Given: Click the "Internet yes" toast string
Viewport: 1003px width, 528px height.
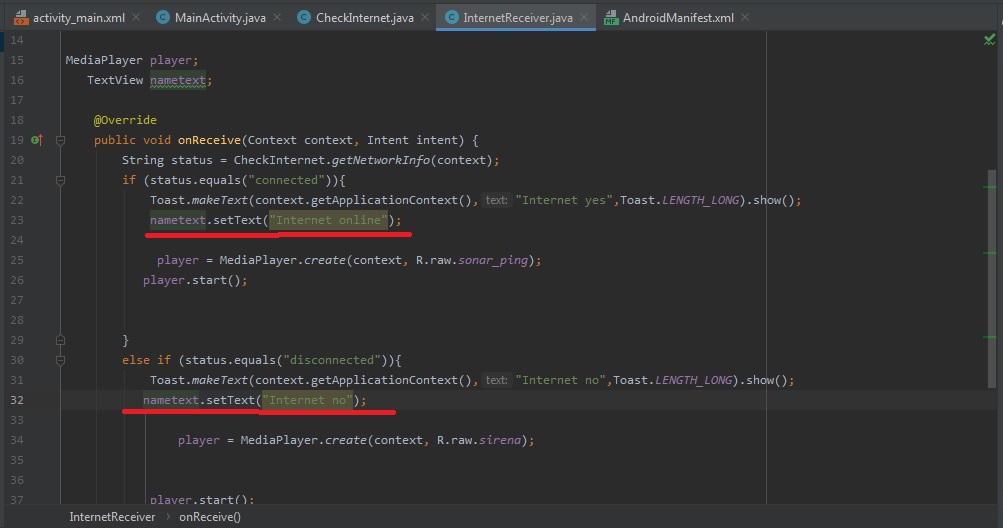Looking at the screenshot, I should 564,200.
